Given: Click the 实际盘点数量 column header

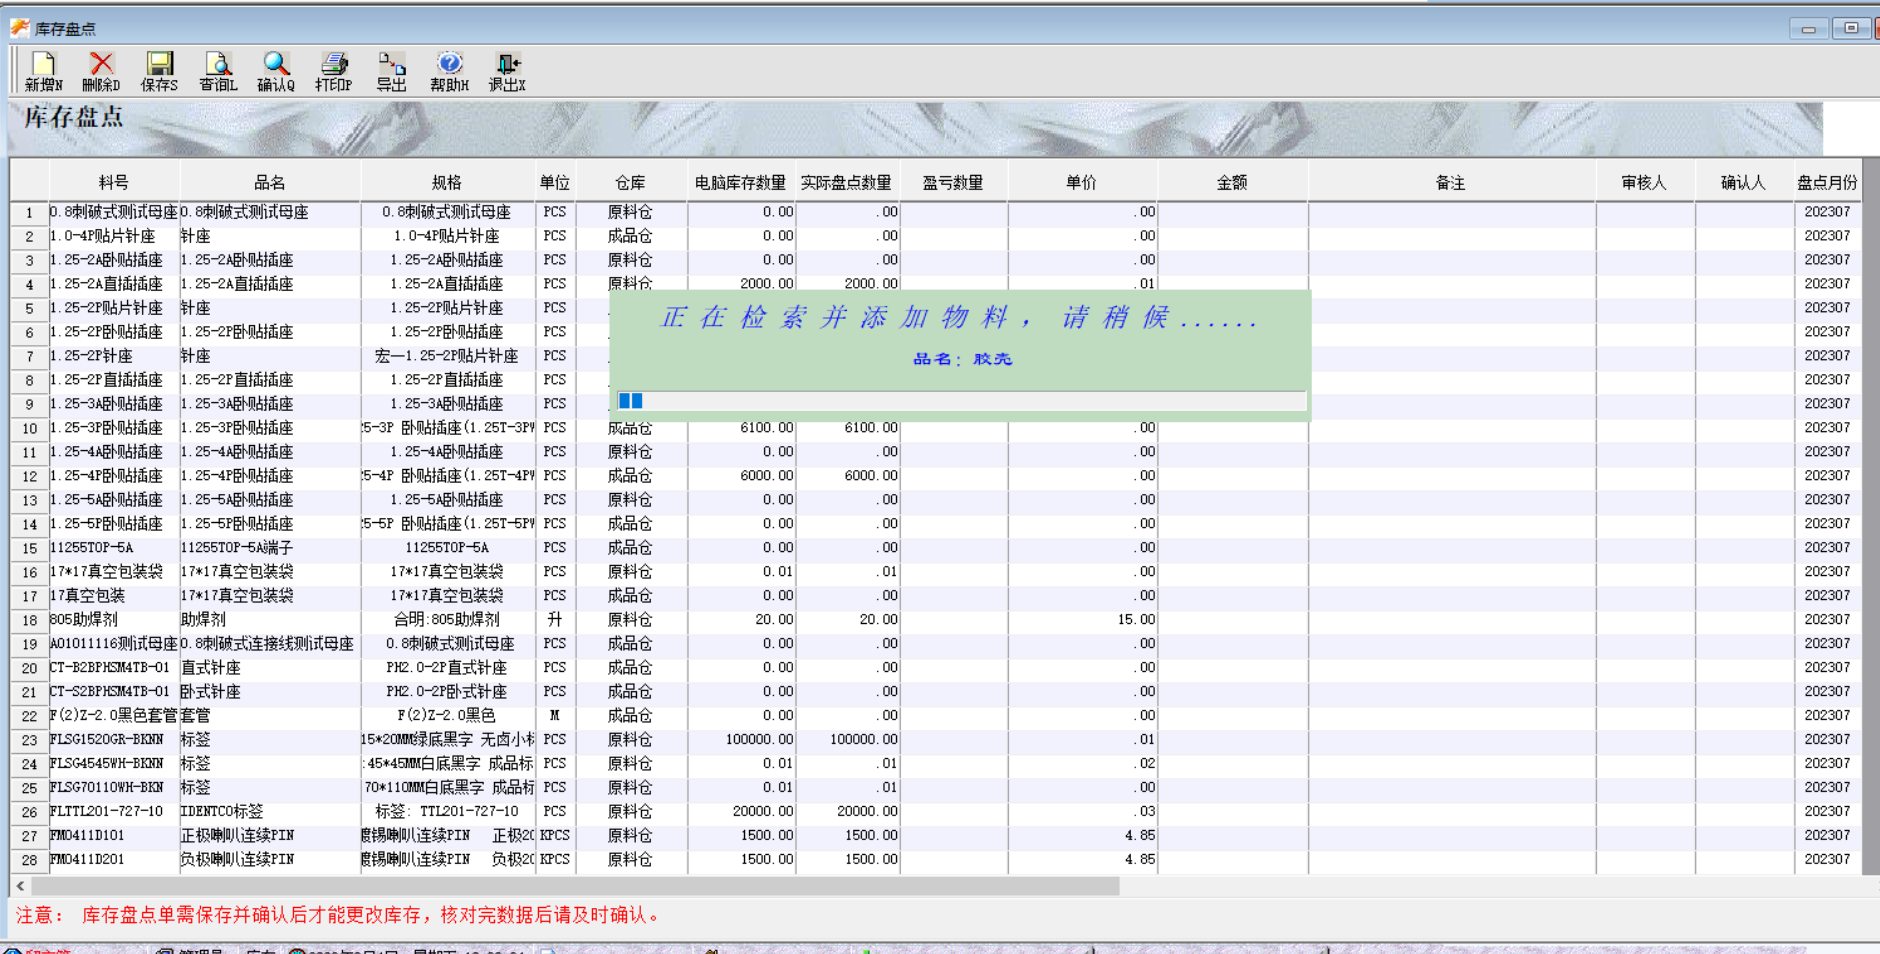Looking at the screenshot, I should (x=846, y=183).
